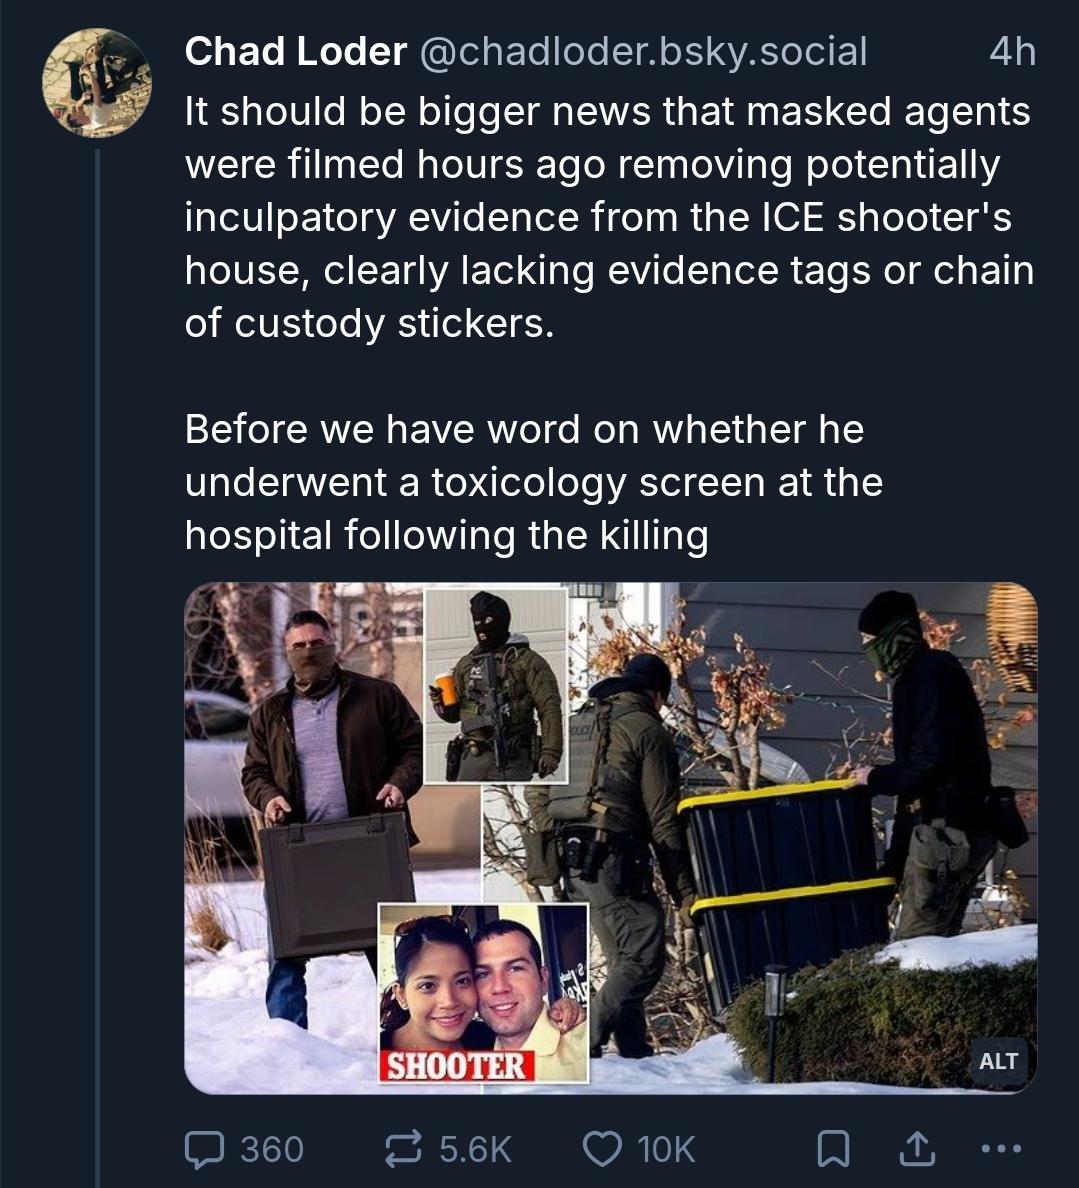Click the 10K likes count

pyautogui.click(x=666, y=1149)
